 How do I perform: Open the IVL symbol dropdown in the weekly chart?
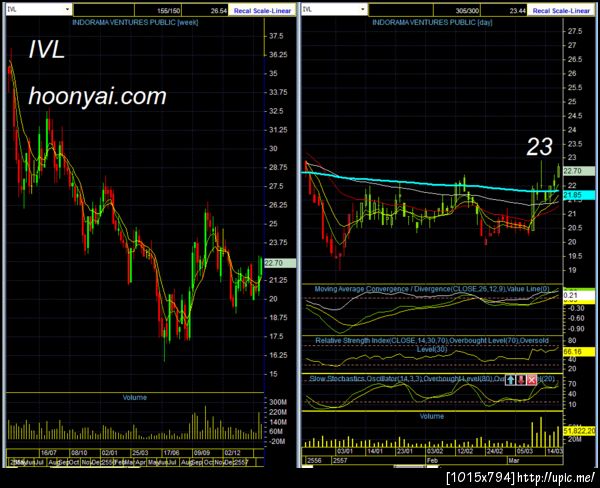39,9
